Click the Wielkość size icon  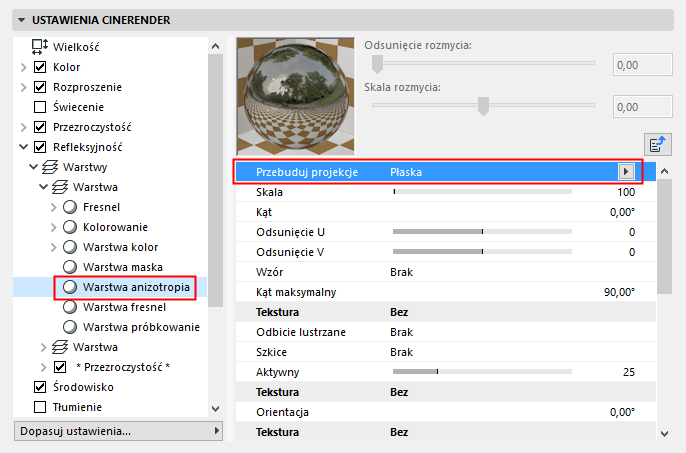(x=40, y=46)
